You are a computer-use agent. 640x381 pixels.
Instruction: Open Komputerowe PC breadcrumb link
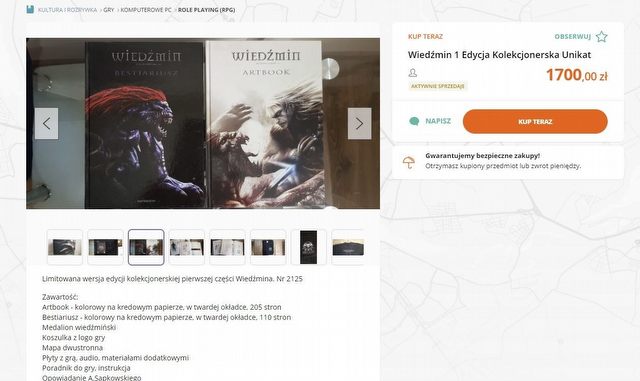point(146,10)
